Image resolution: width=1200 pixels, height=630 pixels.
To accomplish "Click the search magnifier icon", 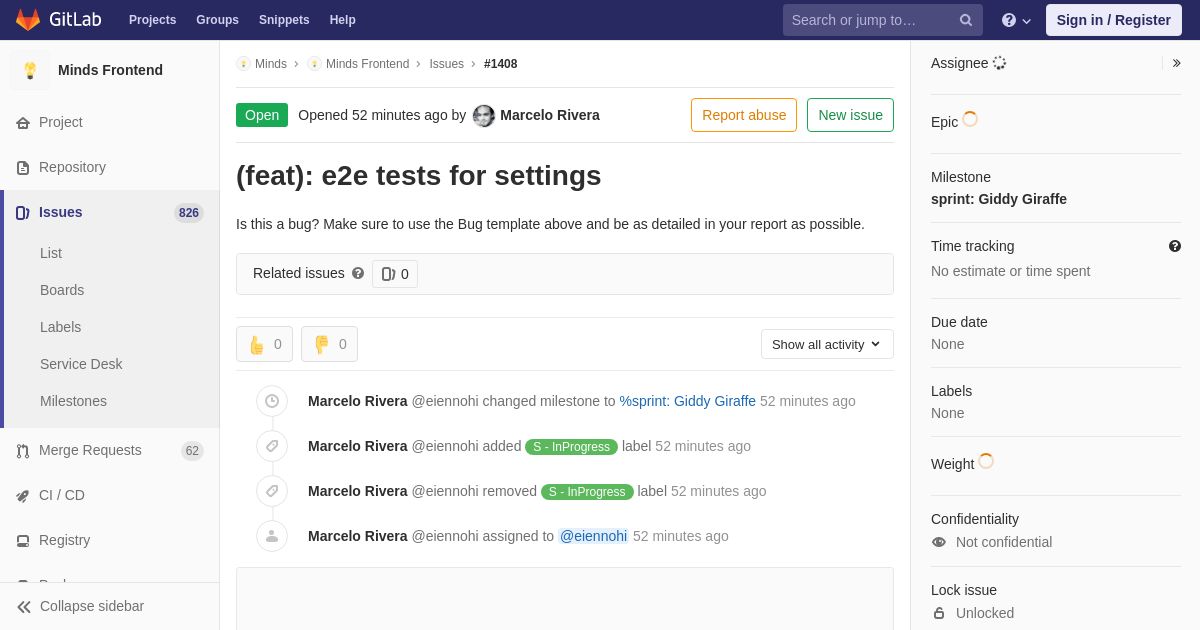I will coord(965,20).
